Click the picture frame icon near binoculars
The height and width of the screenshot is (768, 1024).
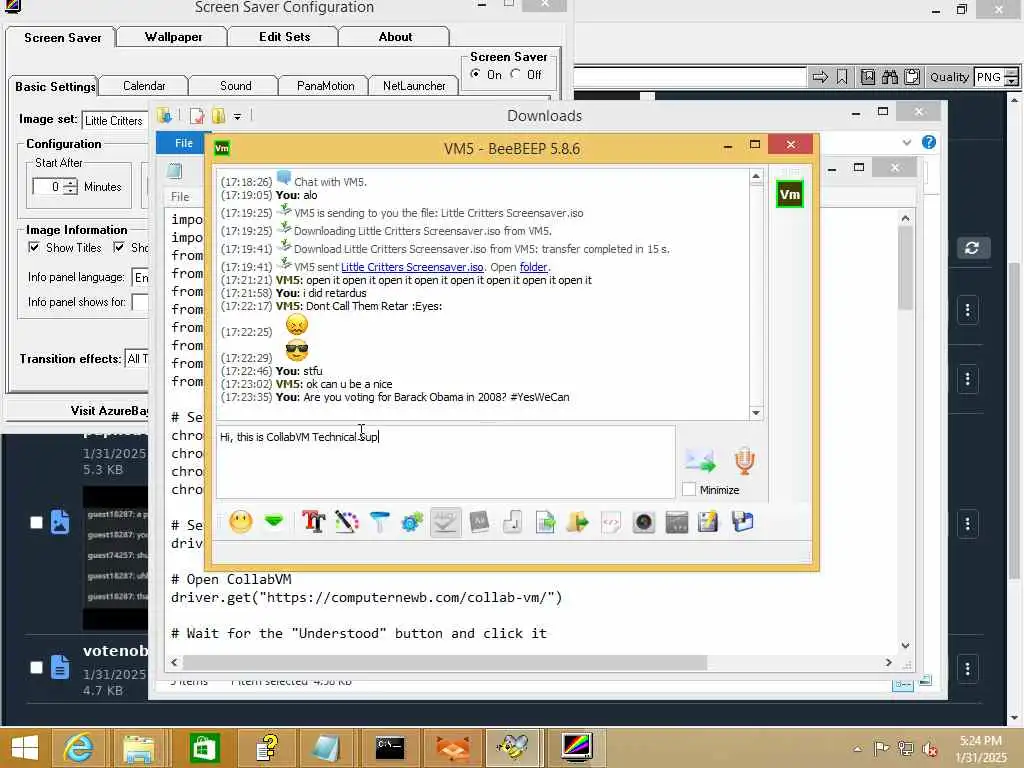(867, 77)
